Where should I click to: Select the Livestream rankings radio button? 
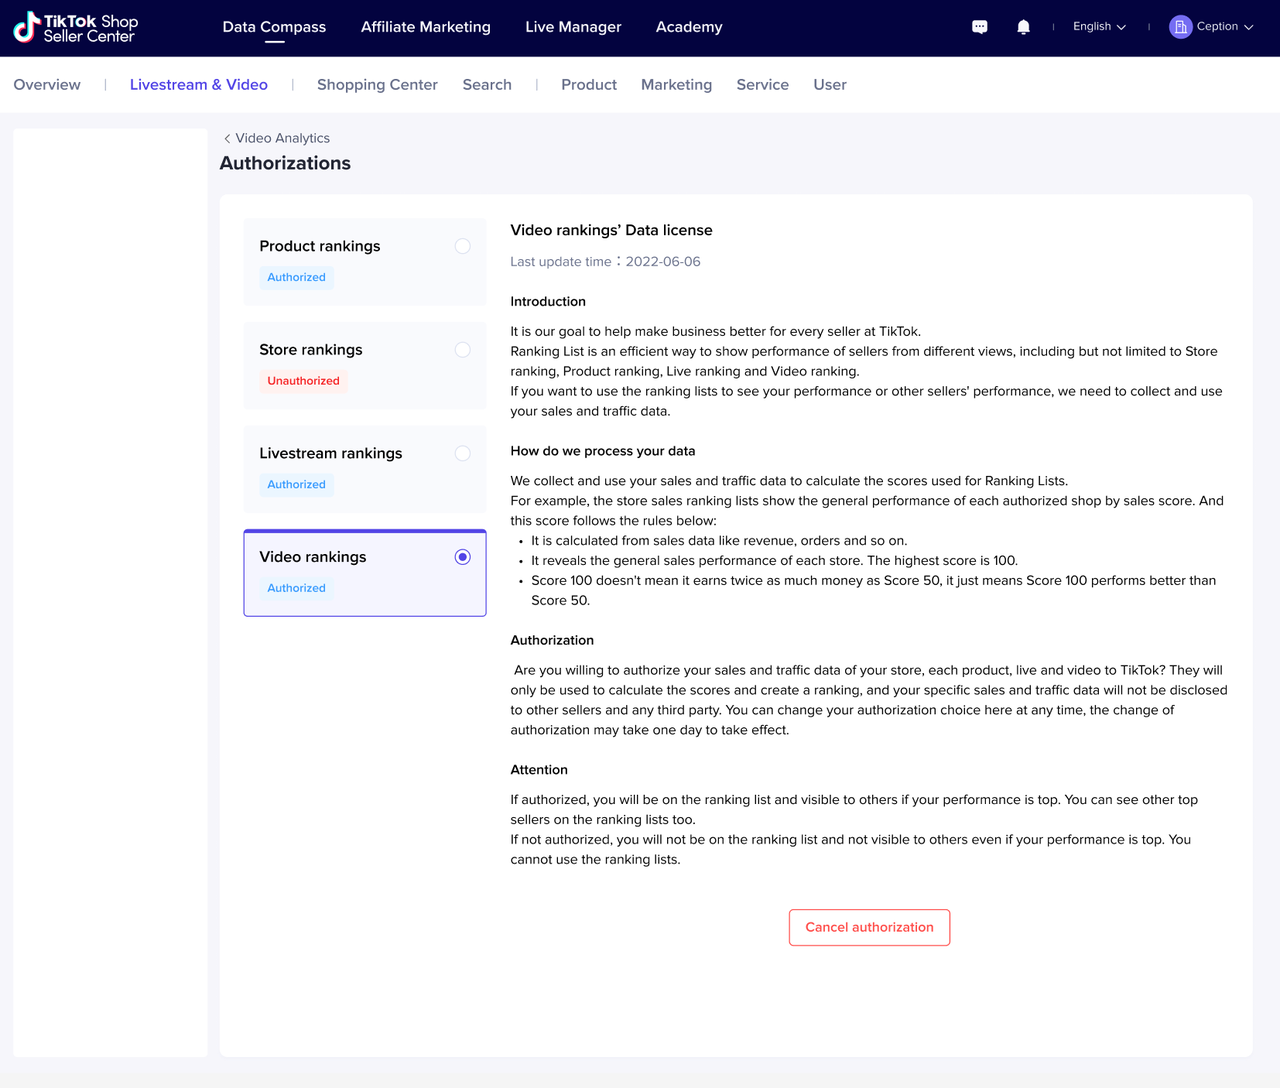point(462,453)
